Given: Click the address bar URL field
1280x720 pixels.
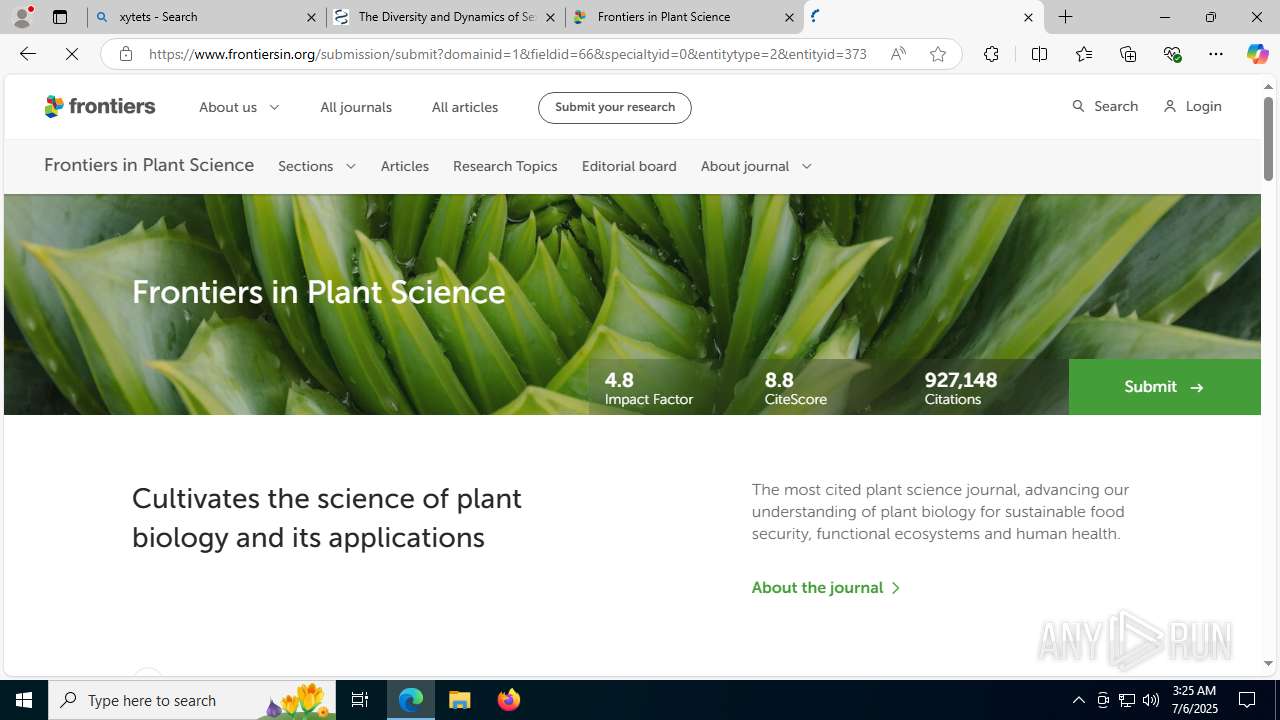Looking at the screenshot, I should (x=508, y=54).
